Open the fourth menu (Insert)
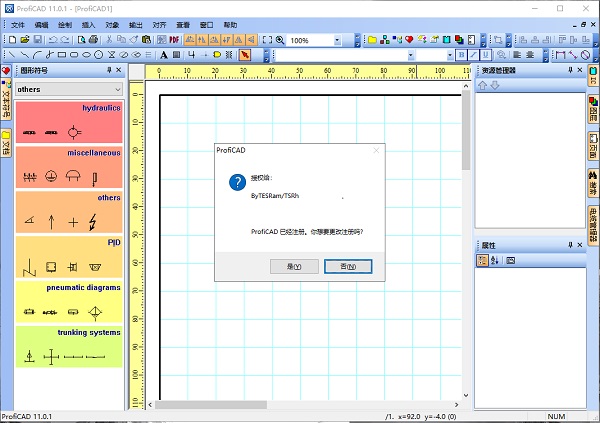The width and height of the screenshot is (600, 423). coord(88,25)
